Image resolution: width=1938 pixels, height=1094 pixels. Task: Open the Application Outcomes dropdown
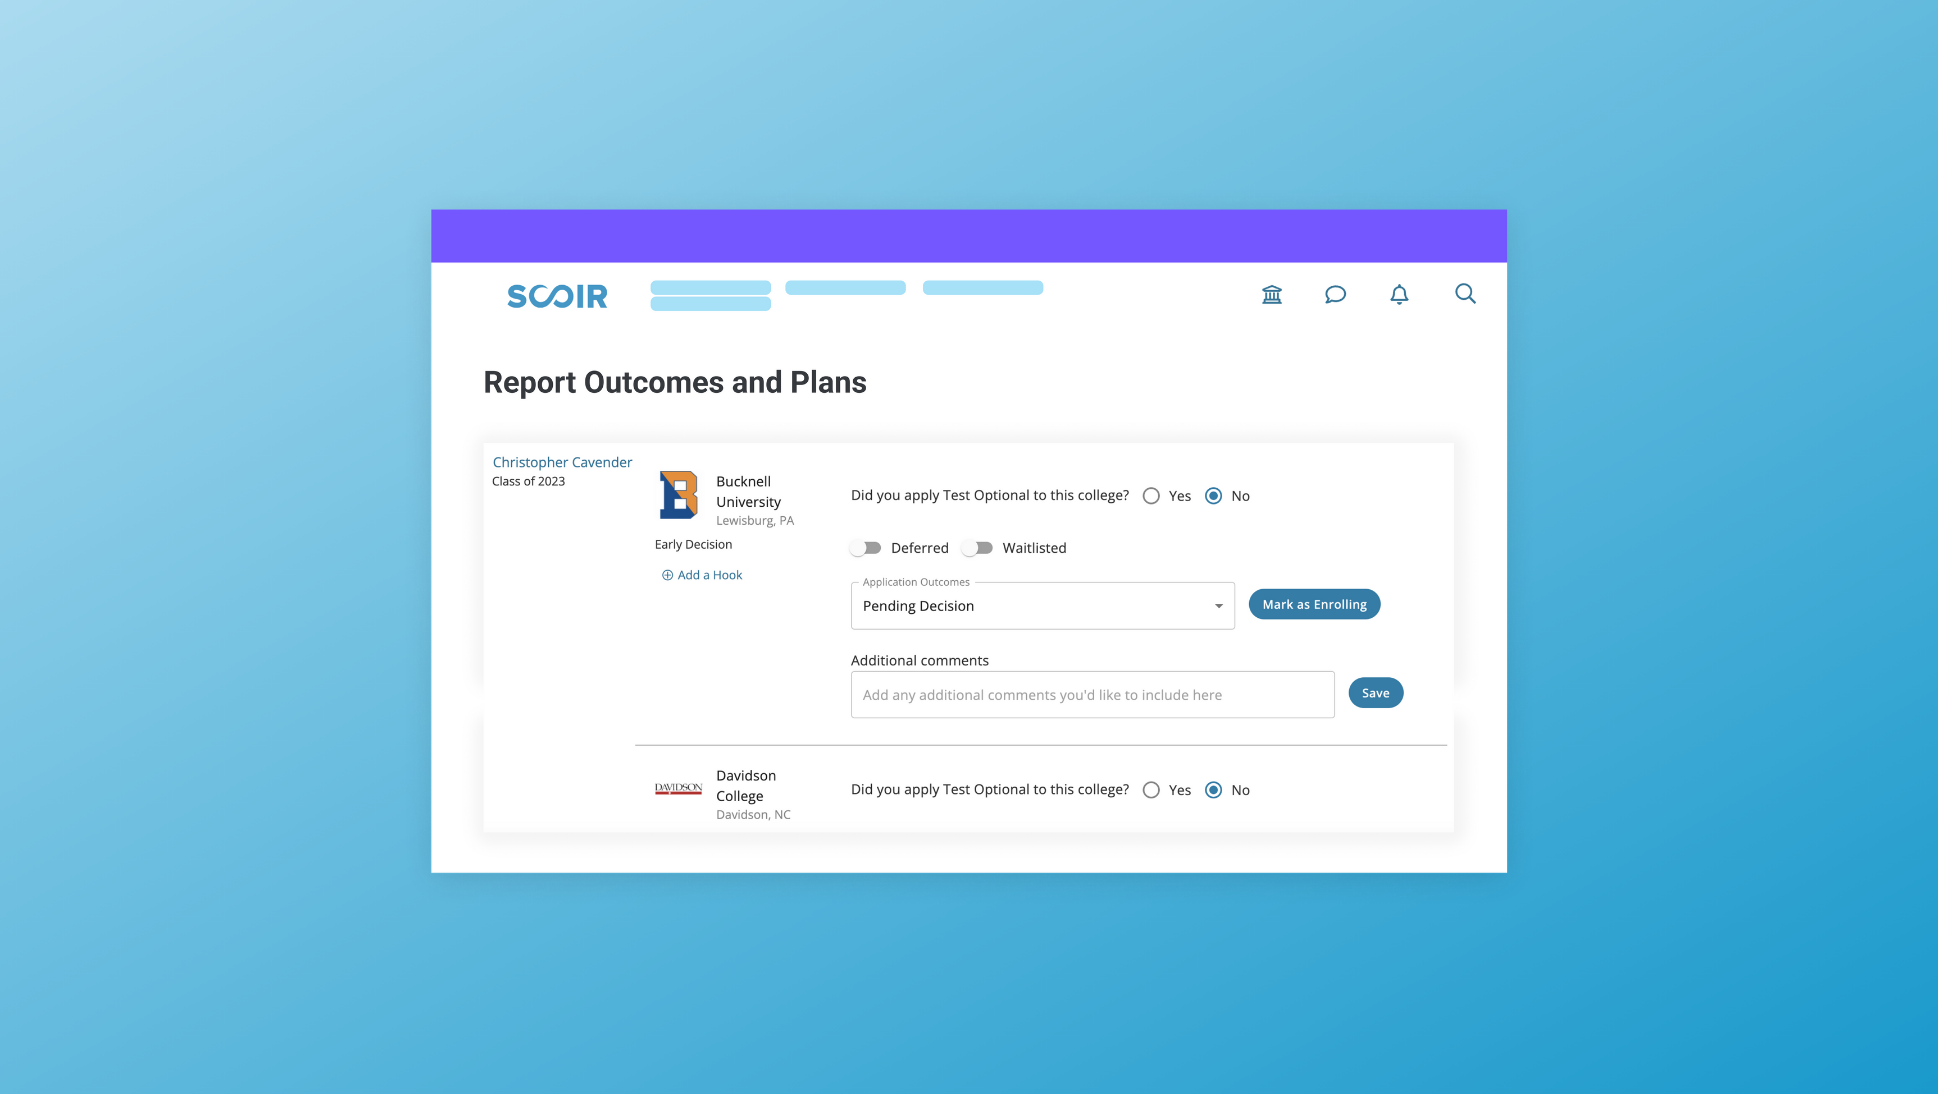tap(1042, 606)
